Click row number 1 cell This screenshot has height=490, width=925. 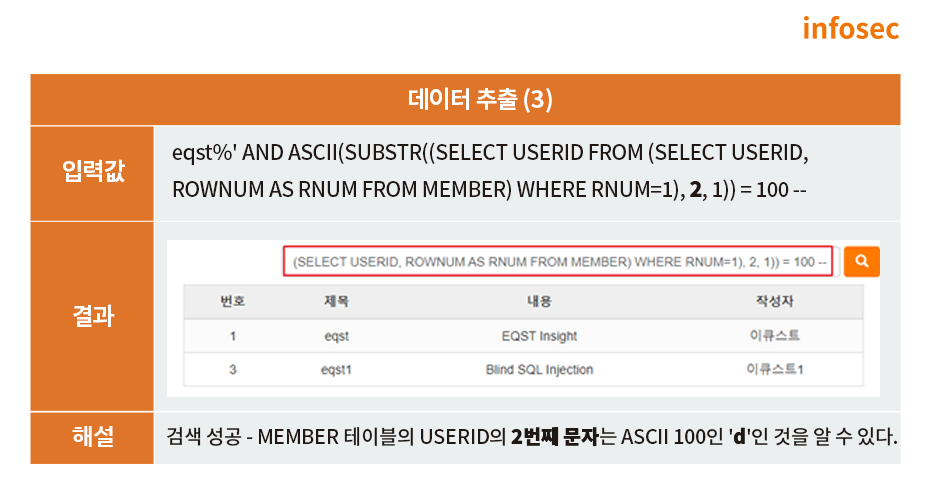[232, 336]
